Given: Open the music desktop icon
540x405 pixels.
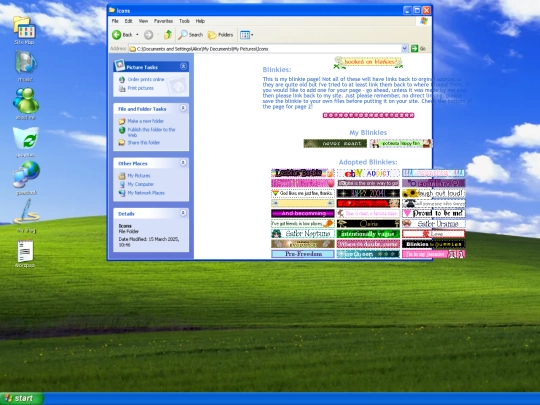Looking at the screenshot, I should pyautogui.click(x=25, y=66).
